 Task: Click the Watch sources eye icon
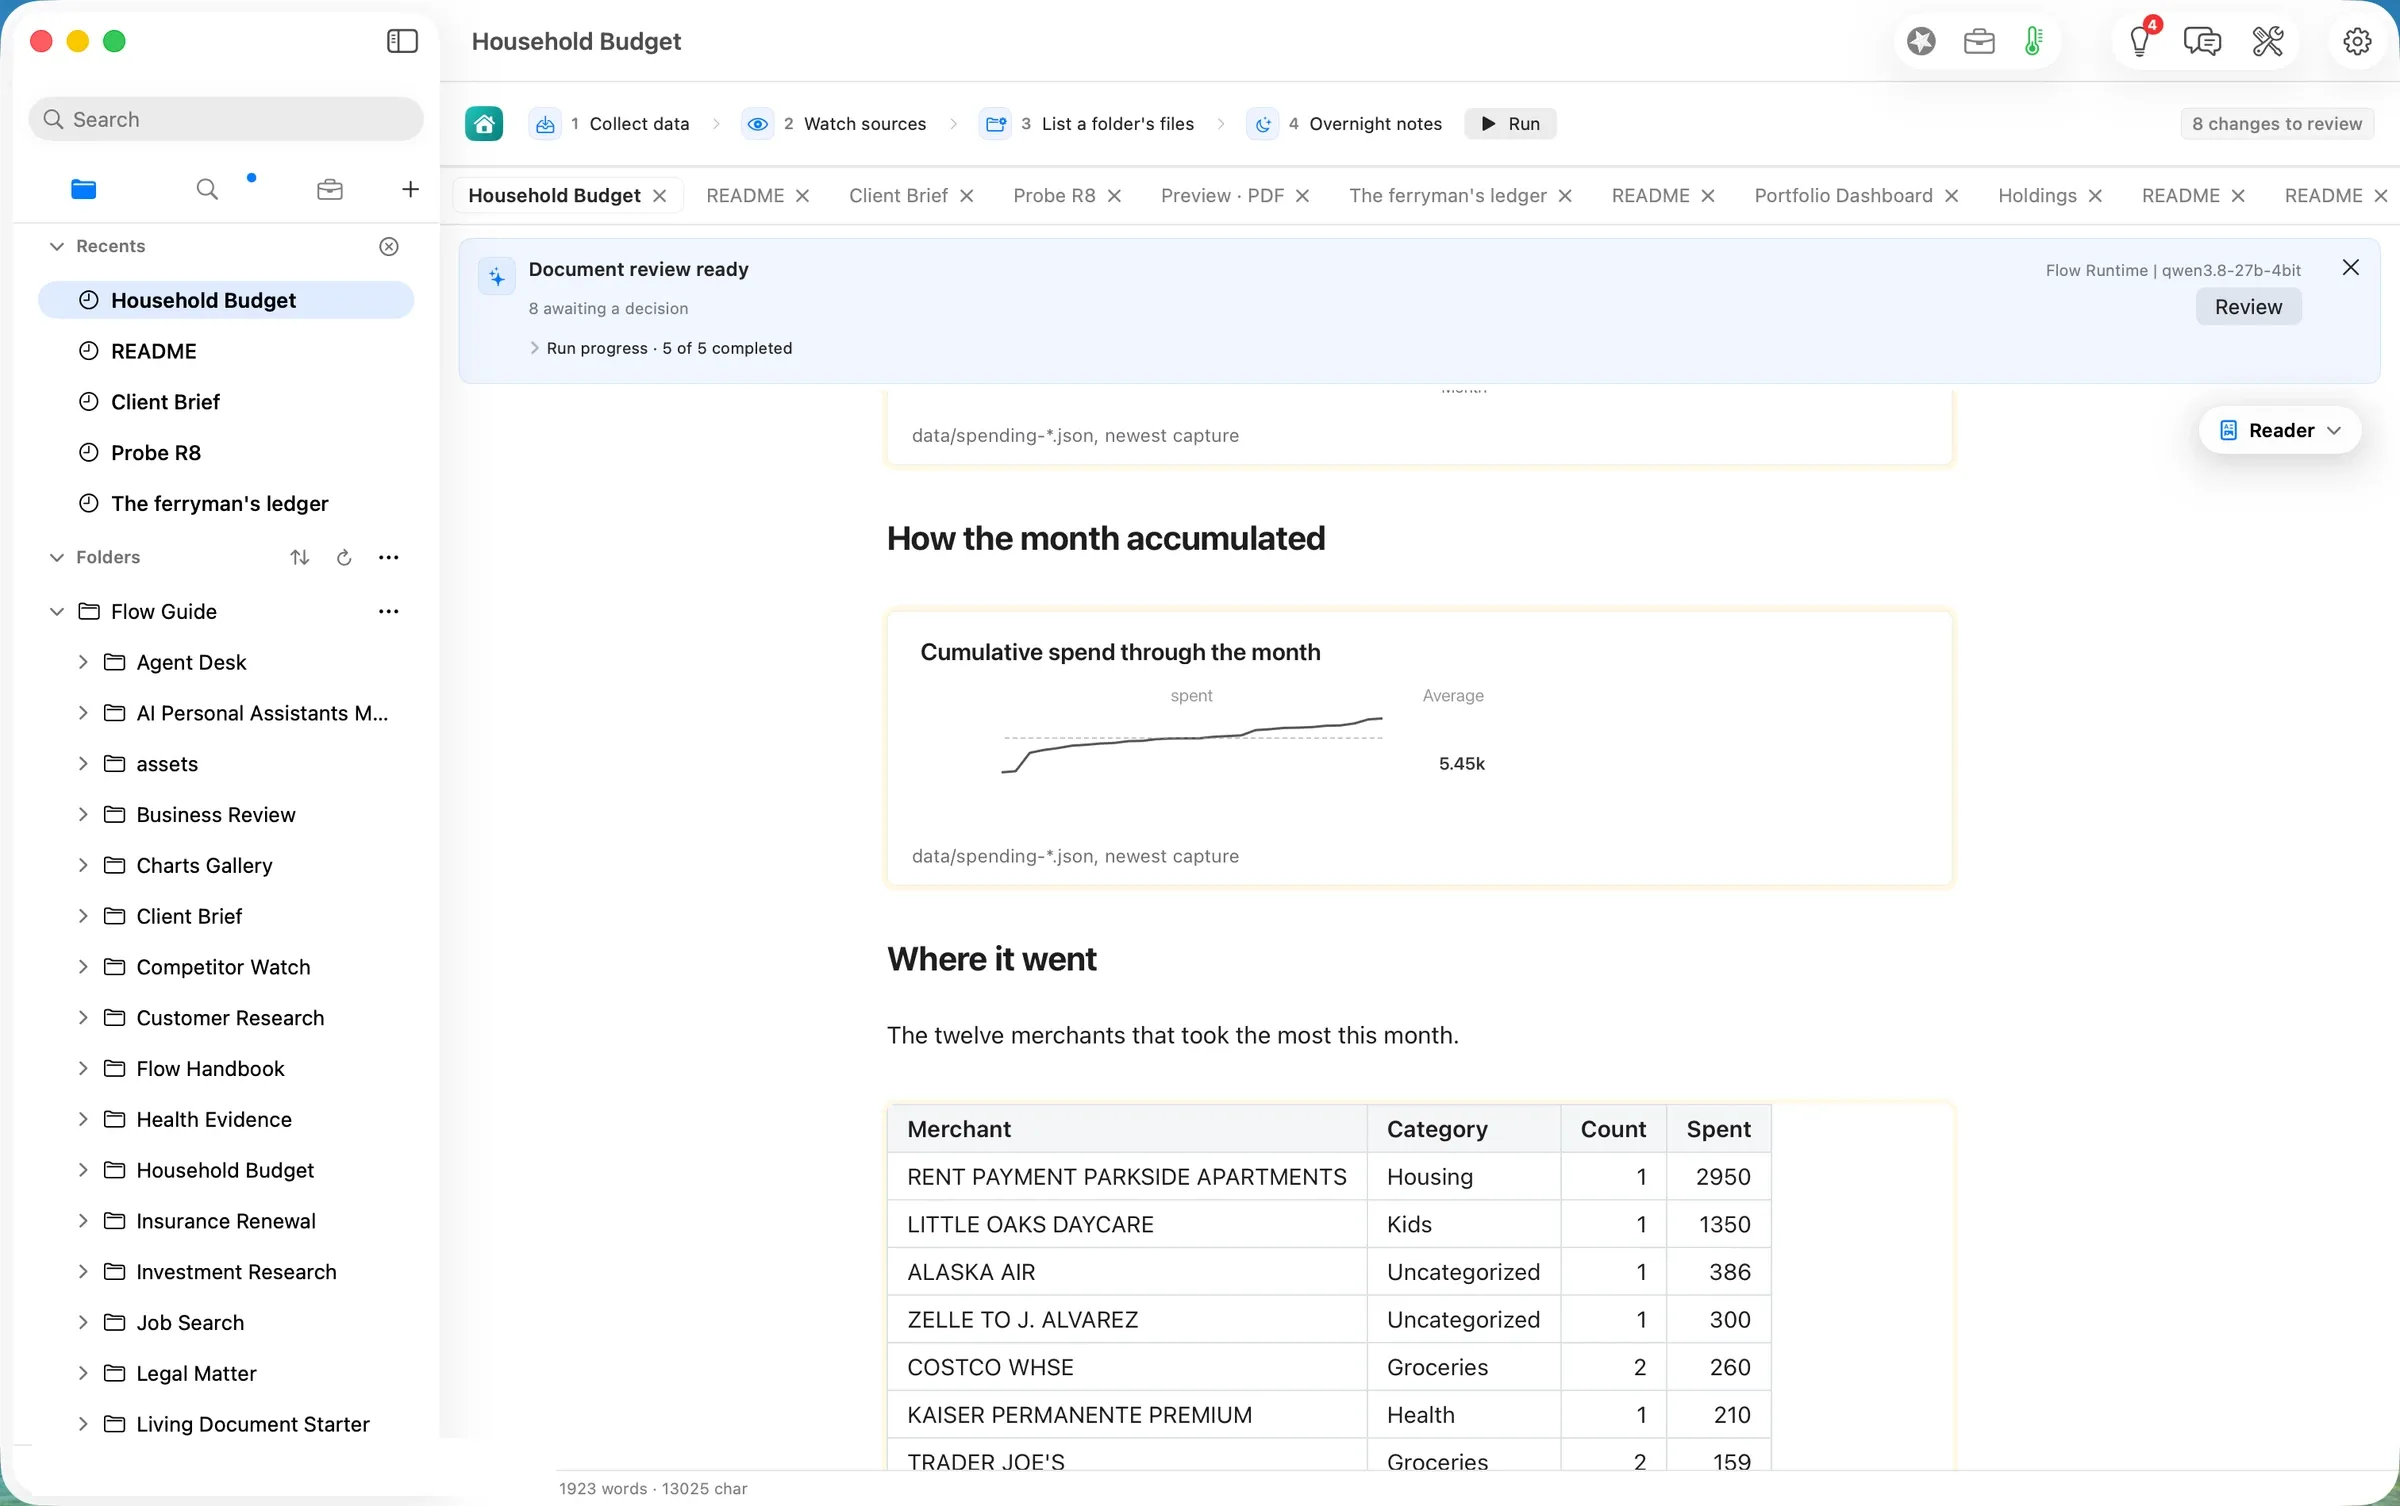point(758,124)
